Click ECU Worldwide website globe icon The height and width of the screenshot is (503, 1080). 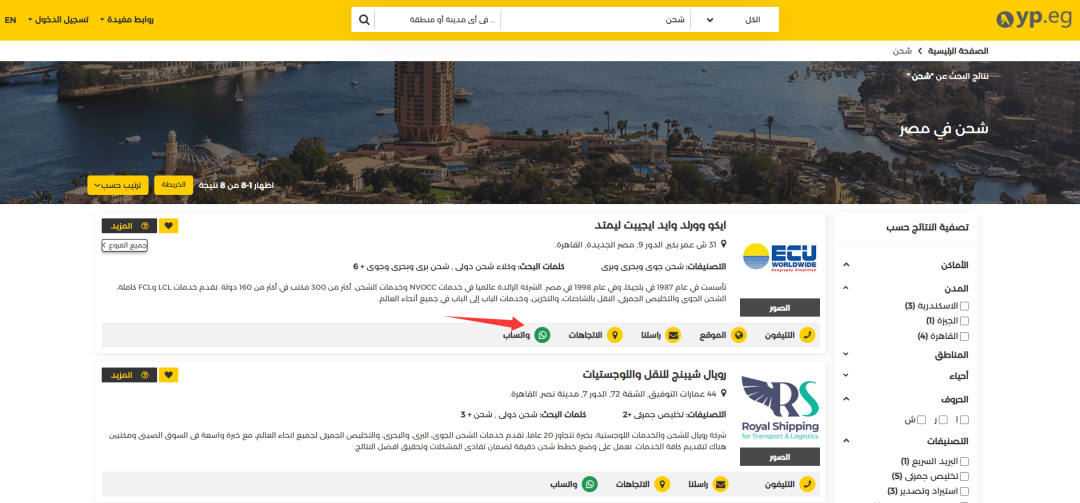click(x=739, y=335)
